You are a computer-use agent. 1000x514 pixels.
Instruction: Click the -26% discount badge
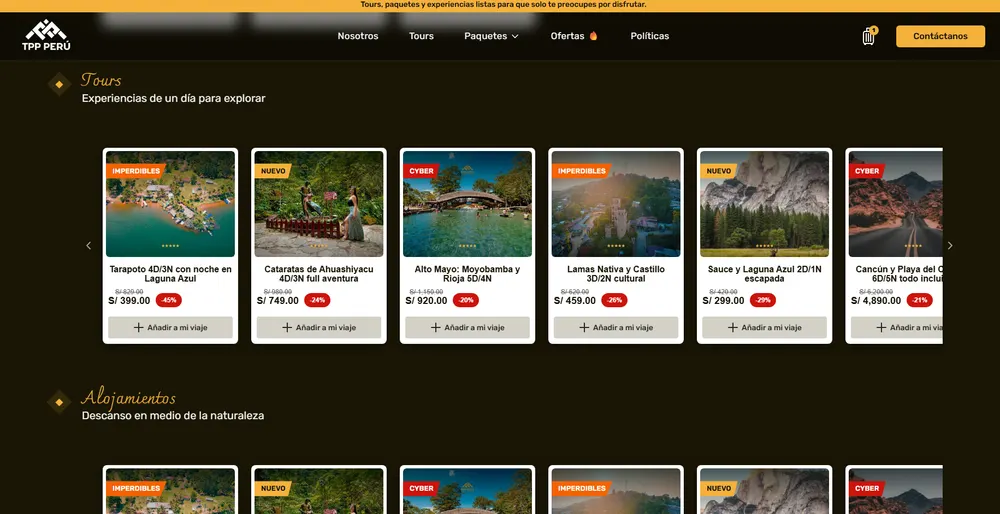pos(614,300)
